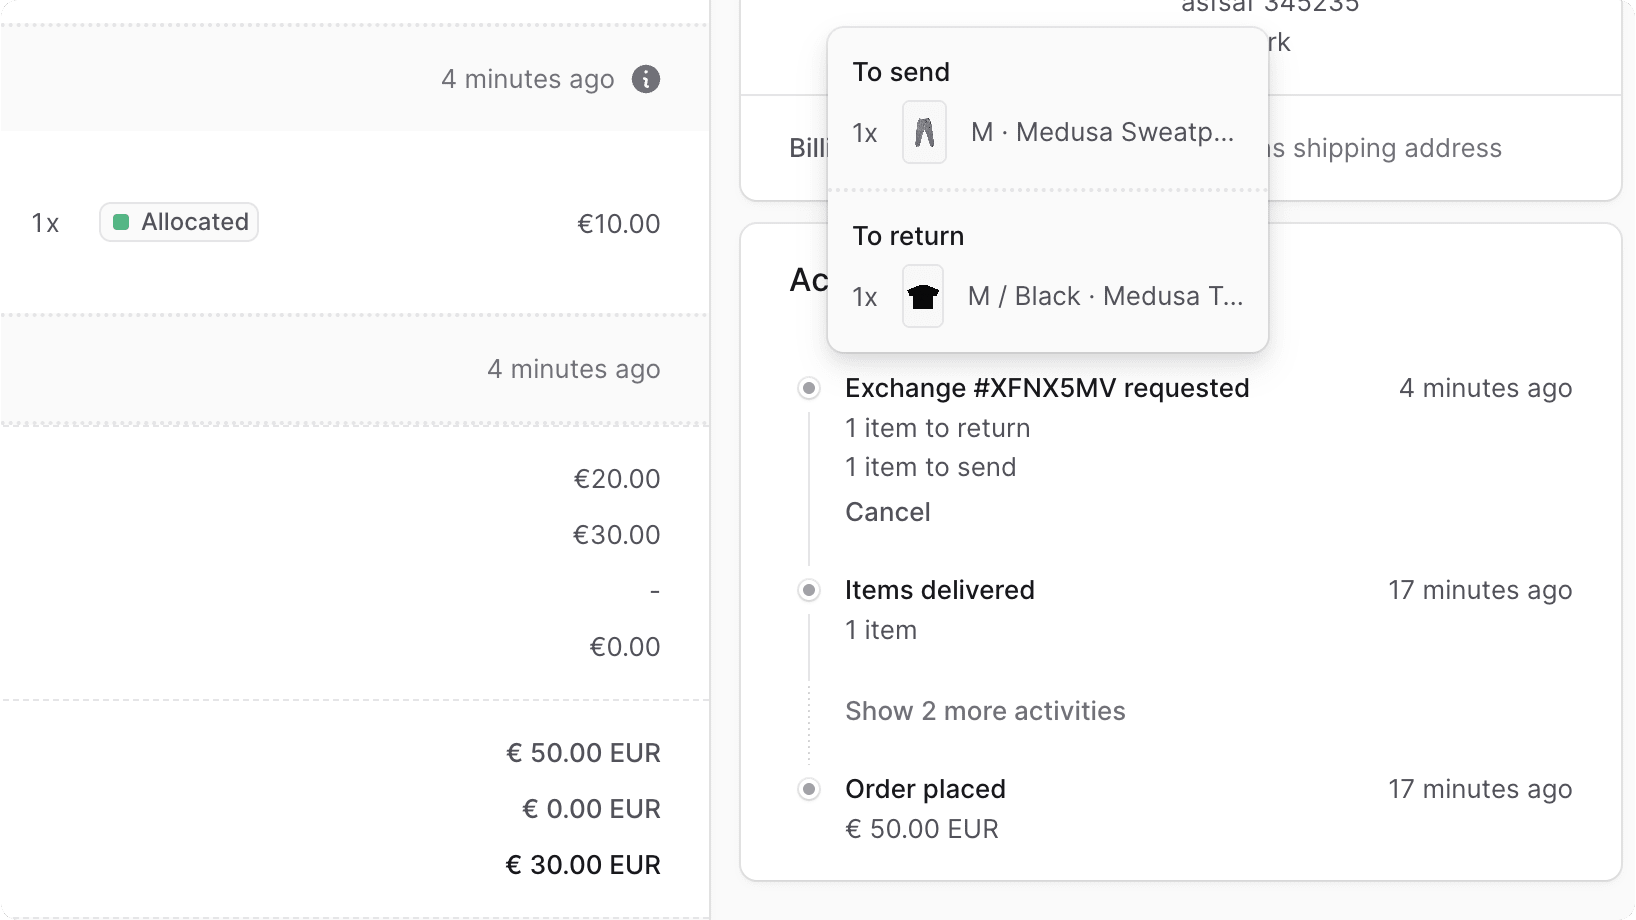Click the green dot in the Allocated badge
Image resolution: width=1636 pixels, height=920 pixels.
122,222
